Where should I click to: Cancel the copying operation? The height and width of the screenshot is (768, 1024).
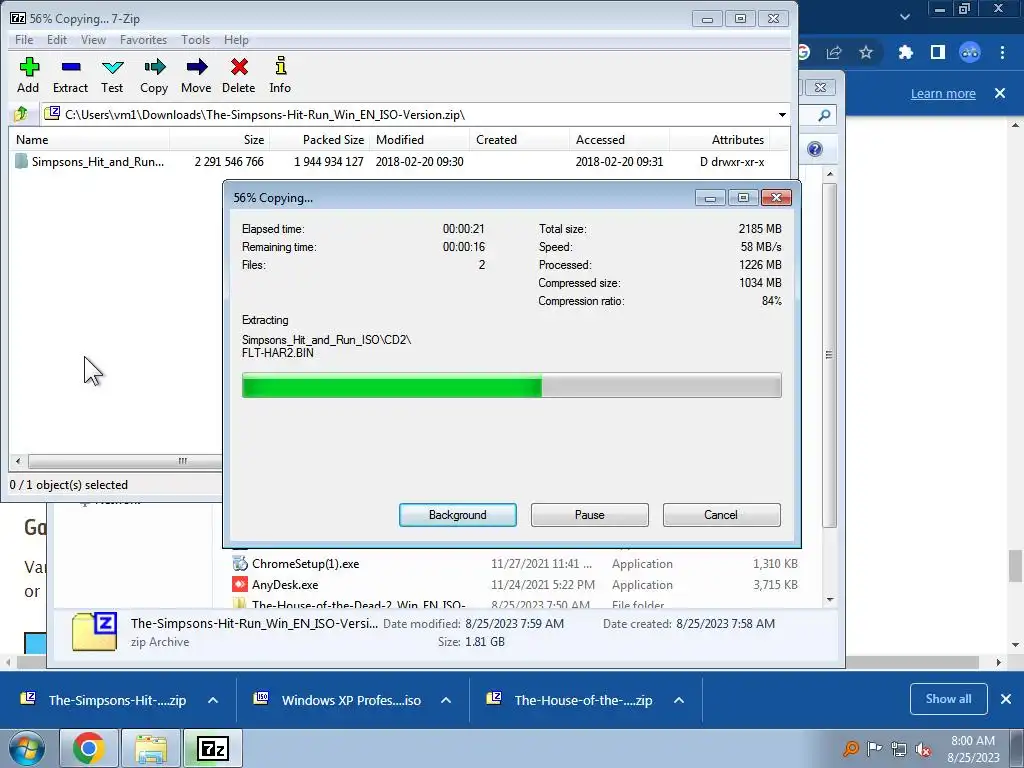722,515
